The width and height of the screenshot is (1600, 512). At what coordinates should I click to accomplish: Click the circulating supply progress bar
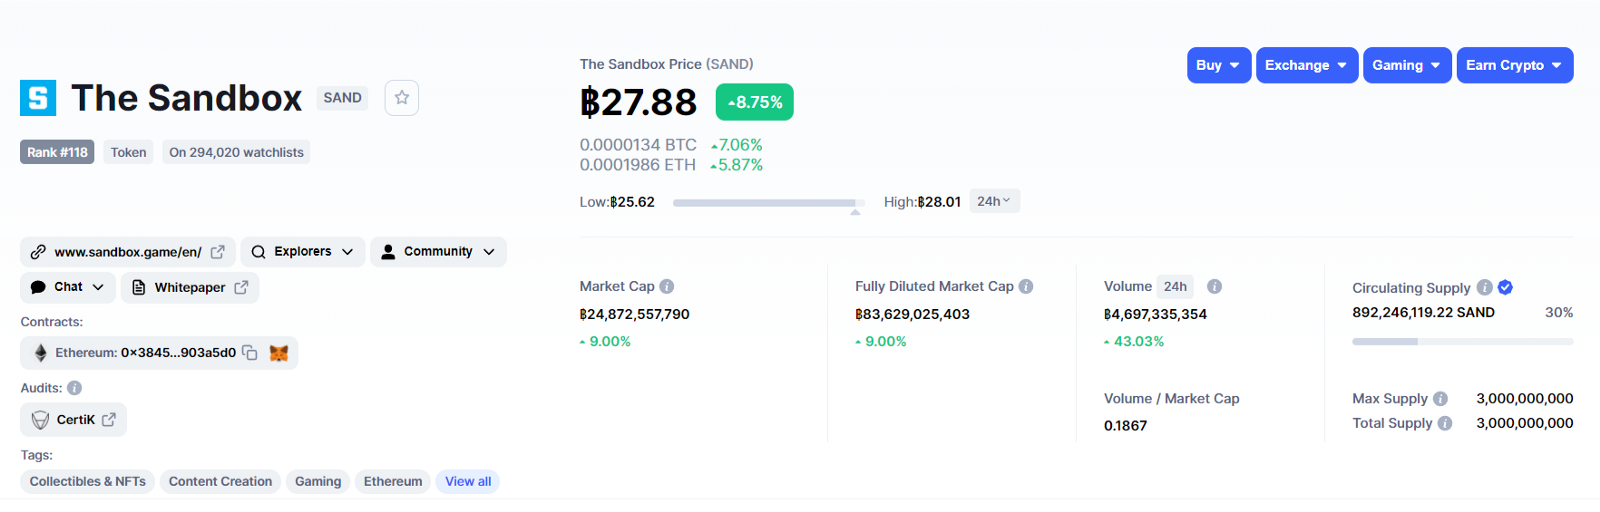point(1463,342)
